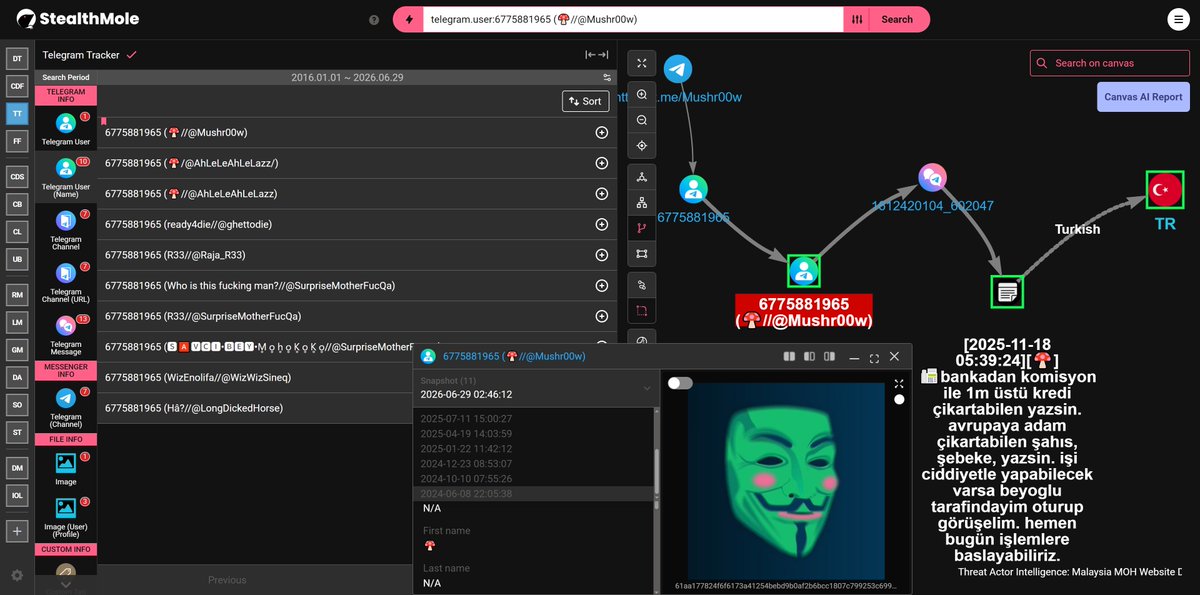Select the WizEnolifa//@WizWizSineq row

pyautogui.click(x=255, y=378)
